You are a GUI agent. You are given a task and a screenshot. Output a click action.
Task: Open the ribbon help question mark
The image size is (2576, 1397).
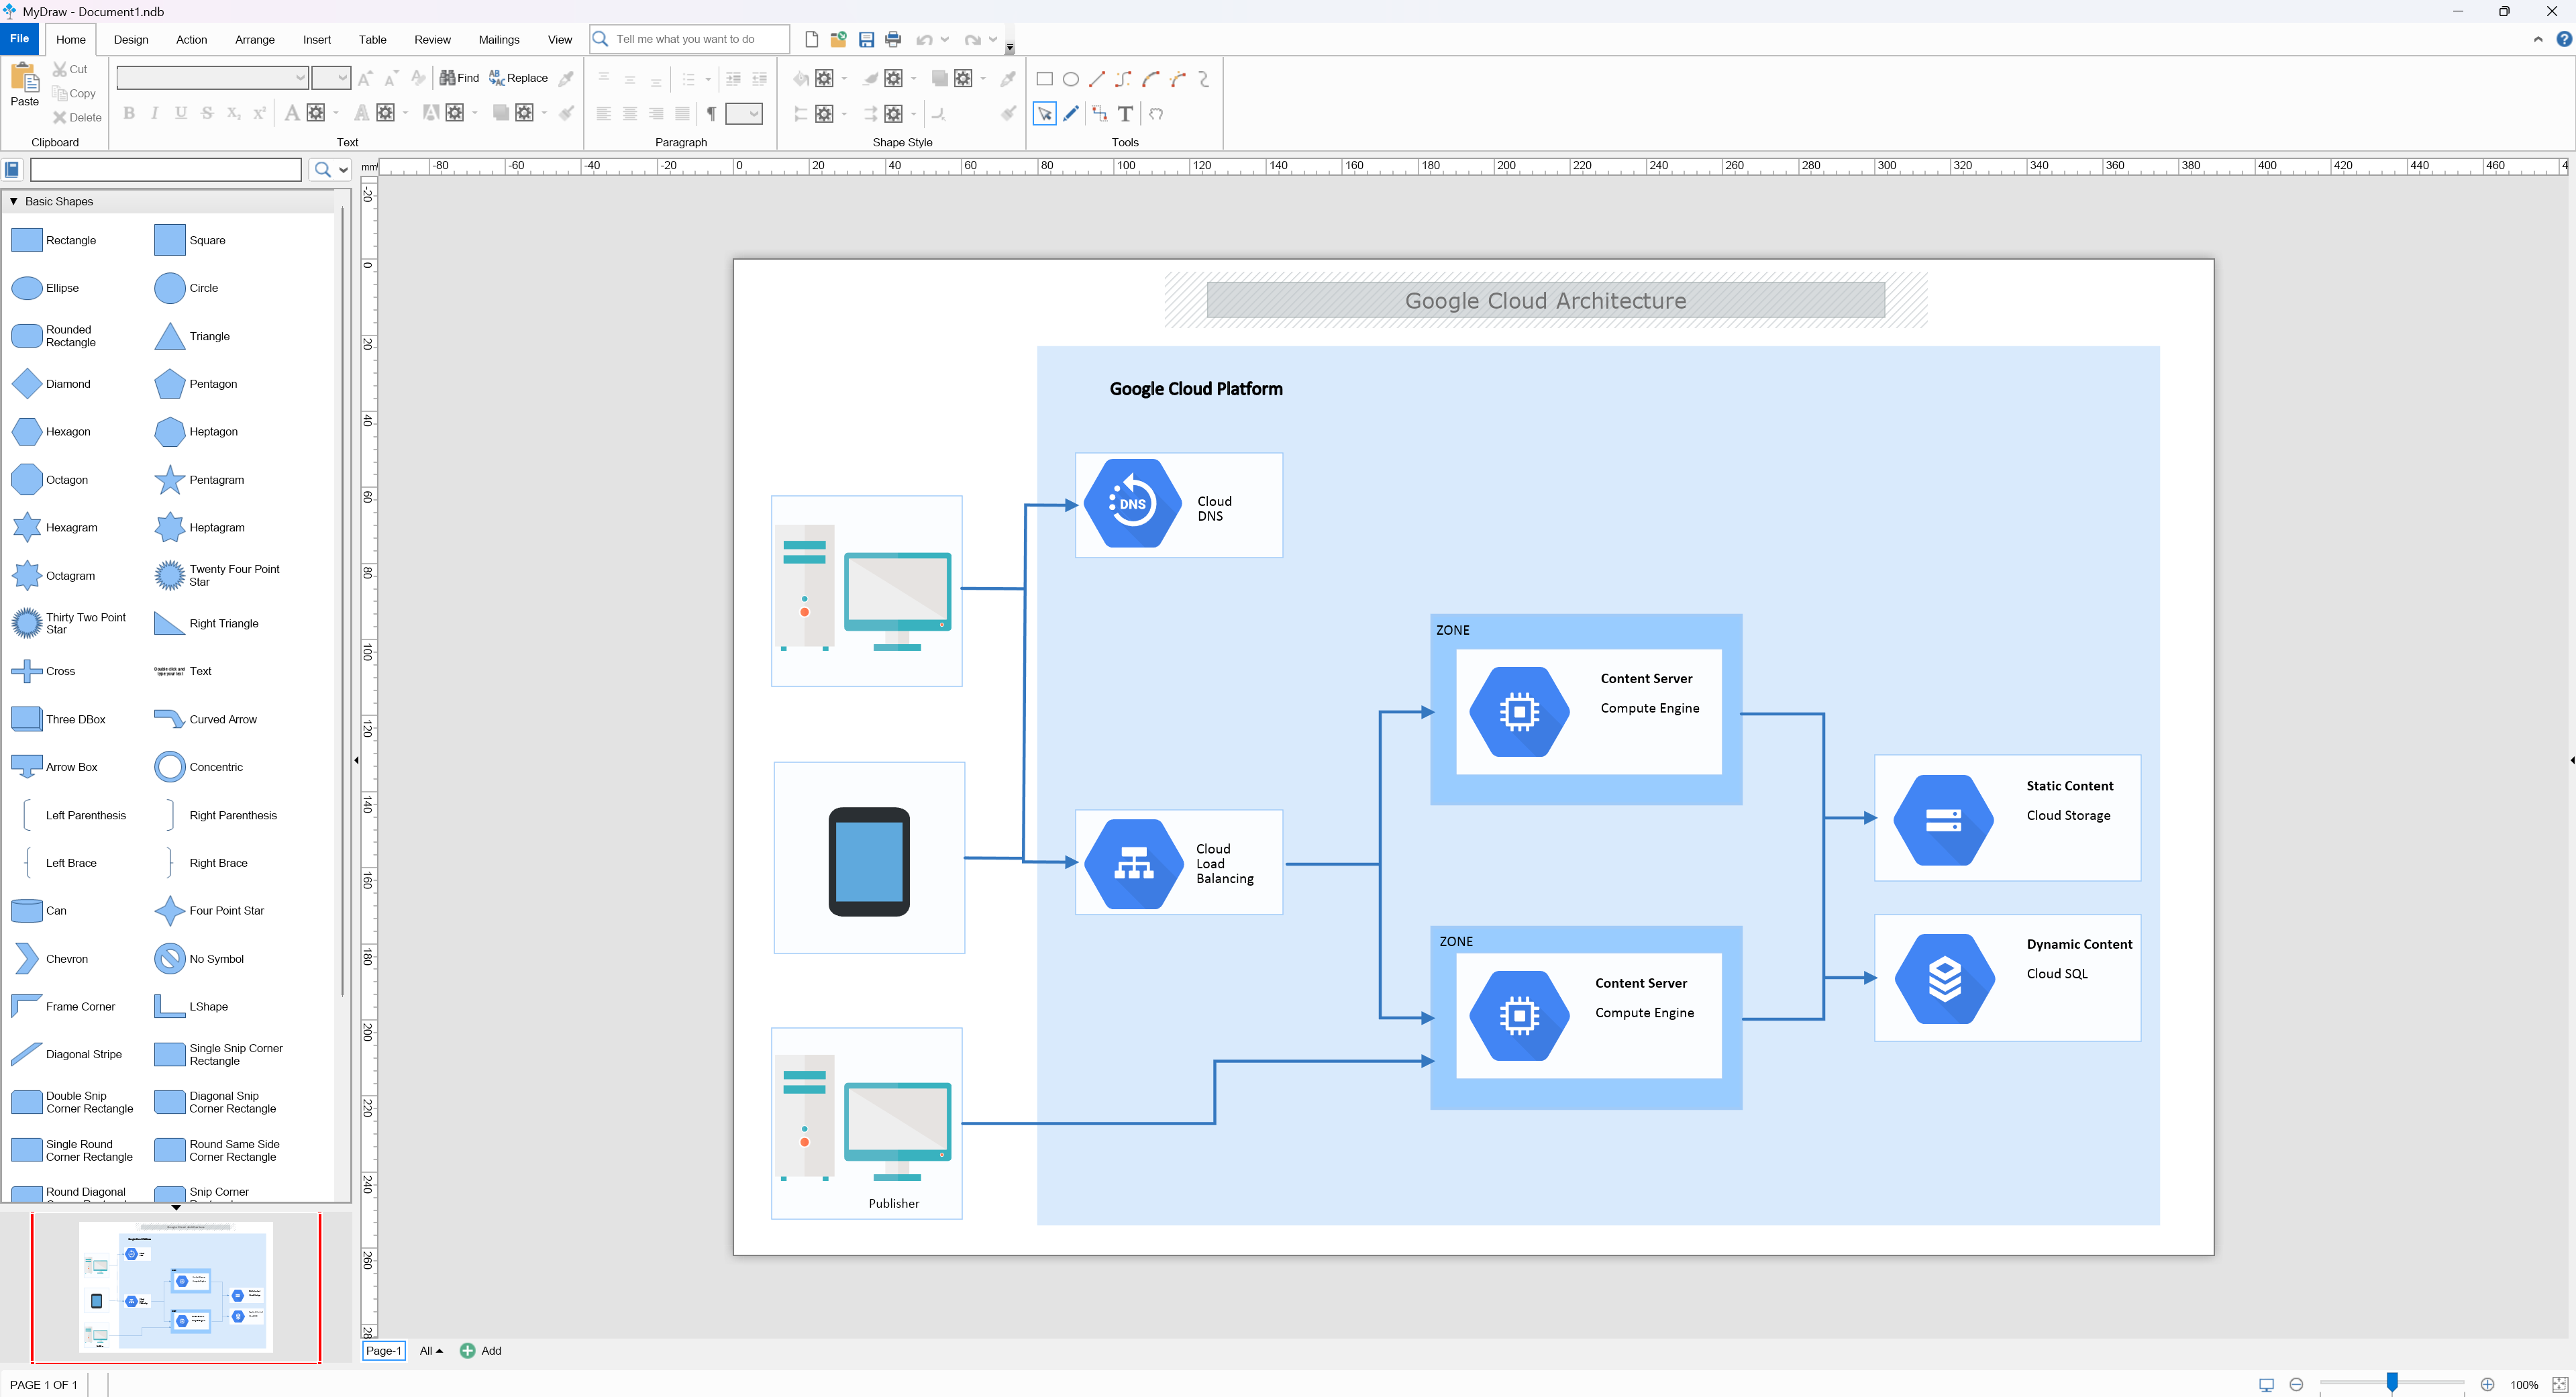[2563, 40]
